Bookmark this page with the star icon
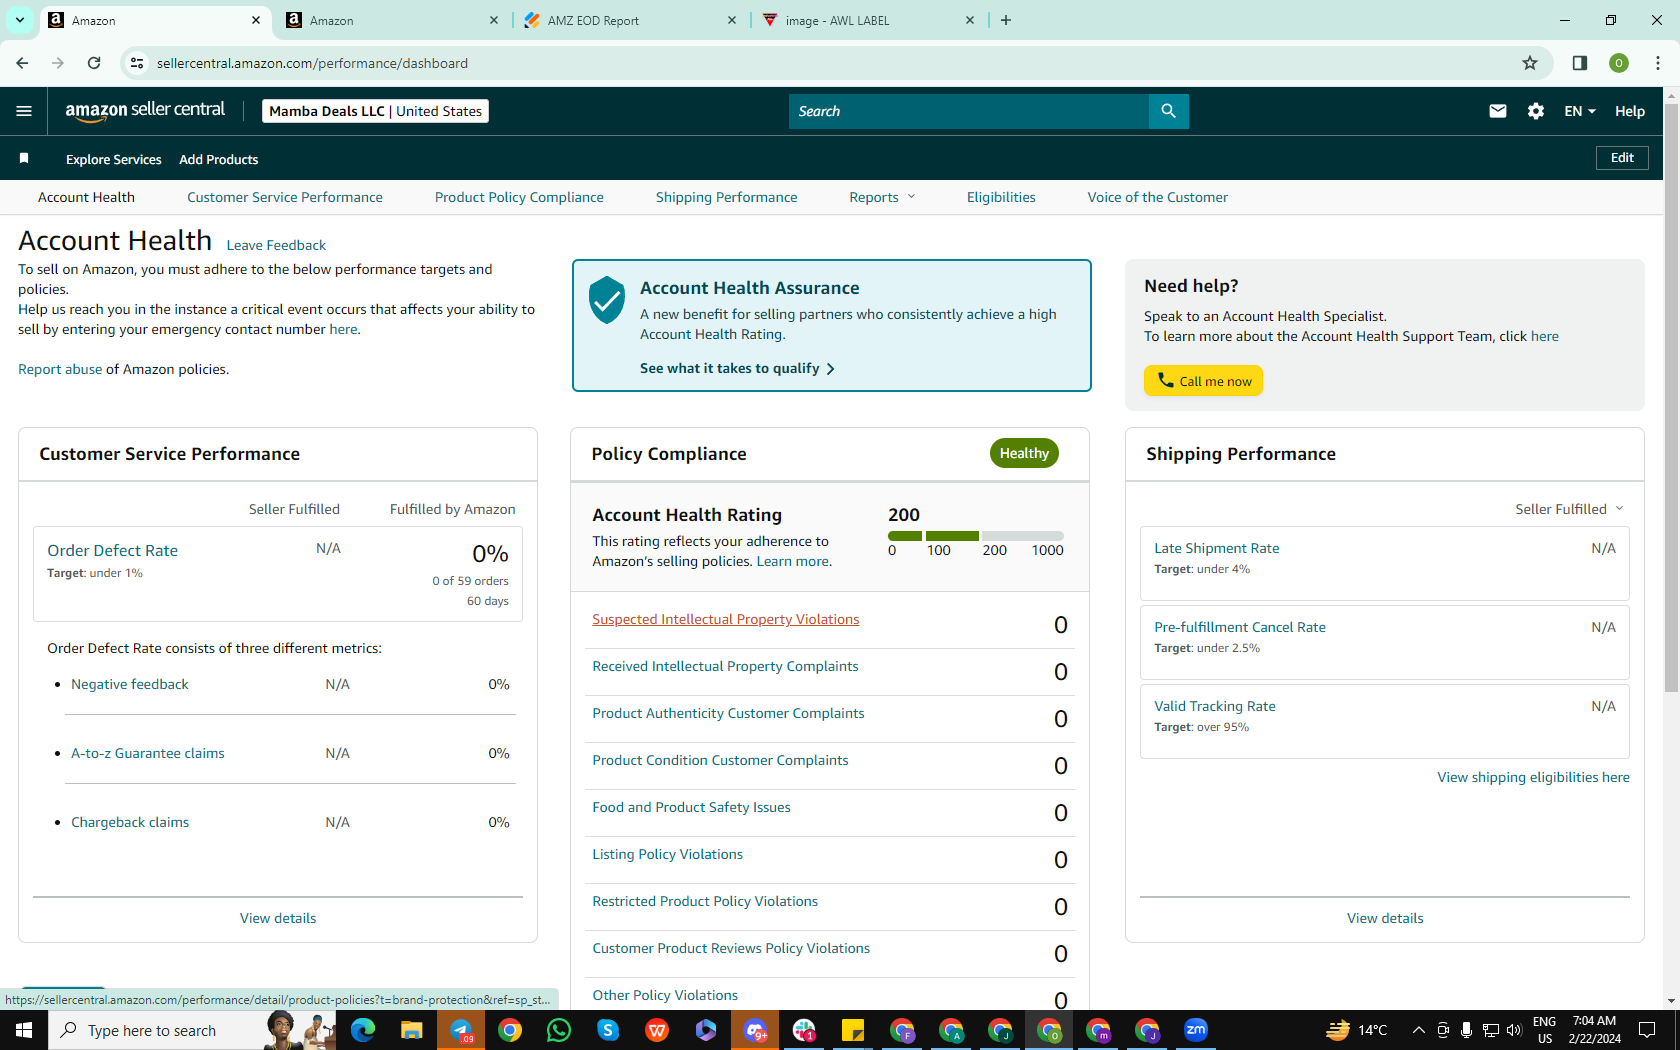This screenshot has height=1050, width=1680. click(x=1529, y=63)
